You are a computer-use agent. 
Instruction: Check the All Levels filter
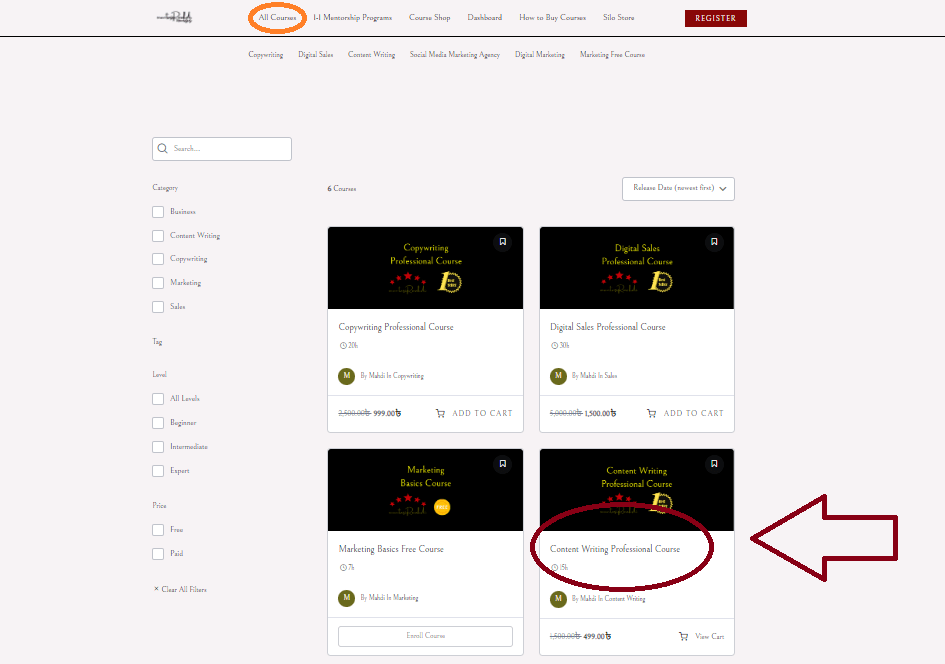click(x=158, y=399)
